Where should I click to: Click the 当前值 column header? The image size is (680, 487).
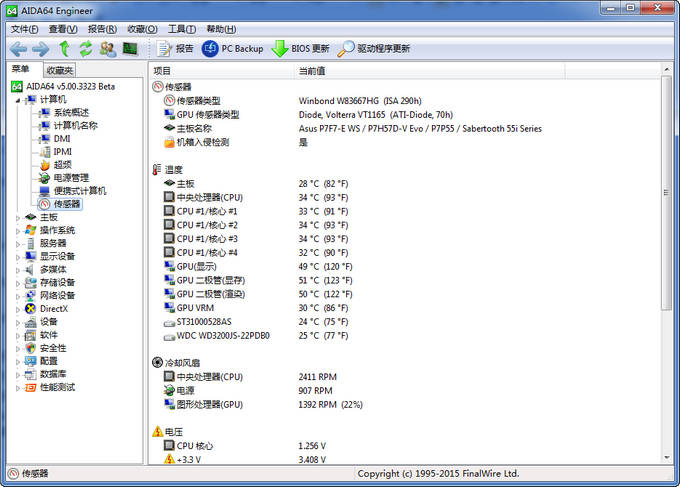pyautogui.click(x=429, y=71)
